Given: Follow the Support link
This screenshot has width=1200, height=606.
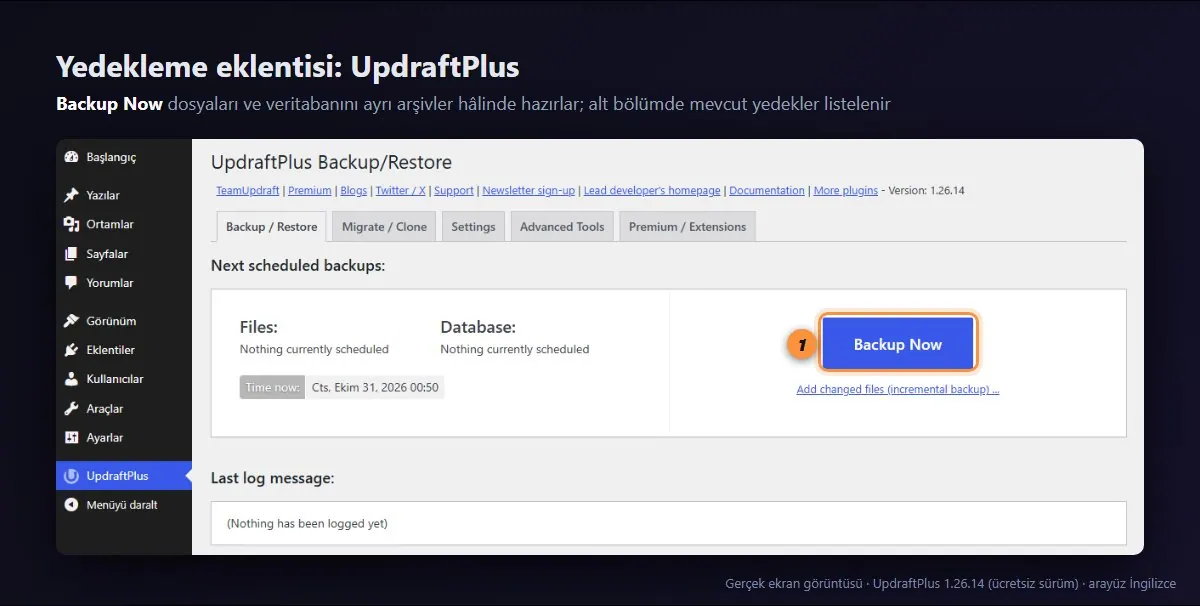Looking at the screenshot, I should click(x=454, y=190).
